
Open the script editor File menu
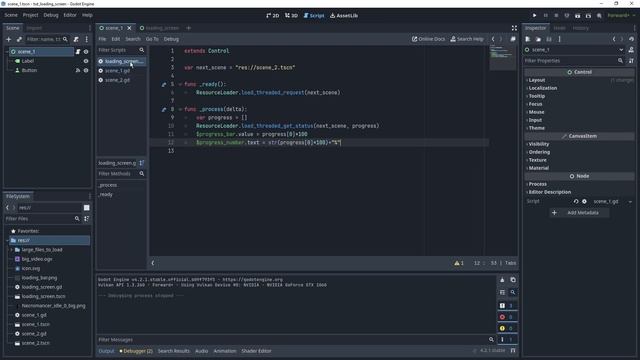coord(102,39)
